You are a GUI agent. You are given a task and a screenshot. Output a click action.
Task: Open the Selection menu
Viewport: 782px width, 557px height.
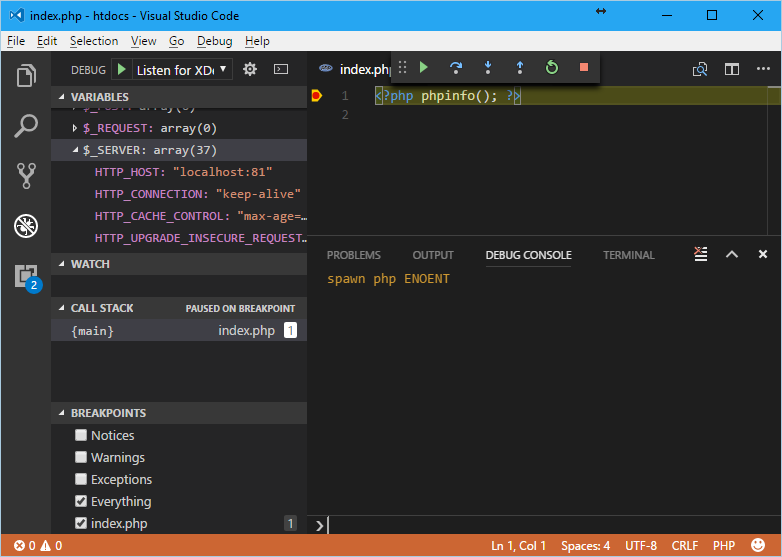click(x=94, y=41)
